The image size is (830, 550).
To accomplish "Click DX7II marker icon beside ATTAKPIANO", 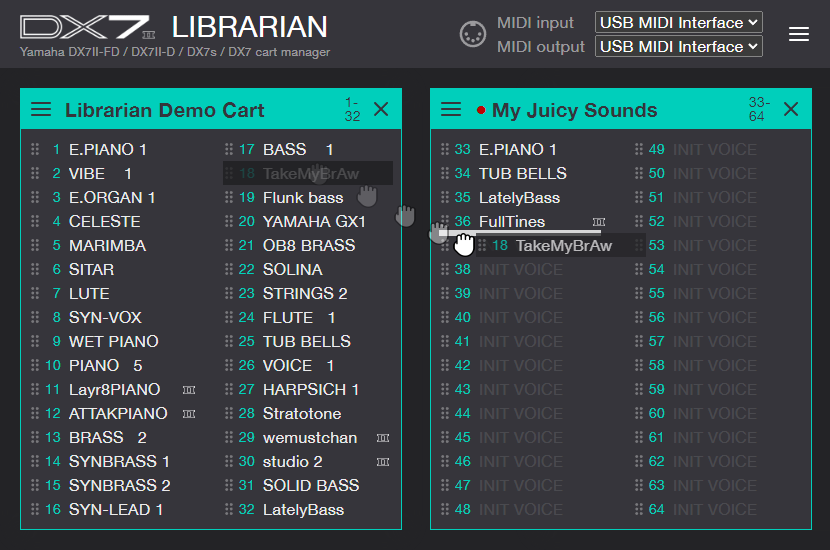I will click(x=189, y=414).
